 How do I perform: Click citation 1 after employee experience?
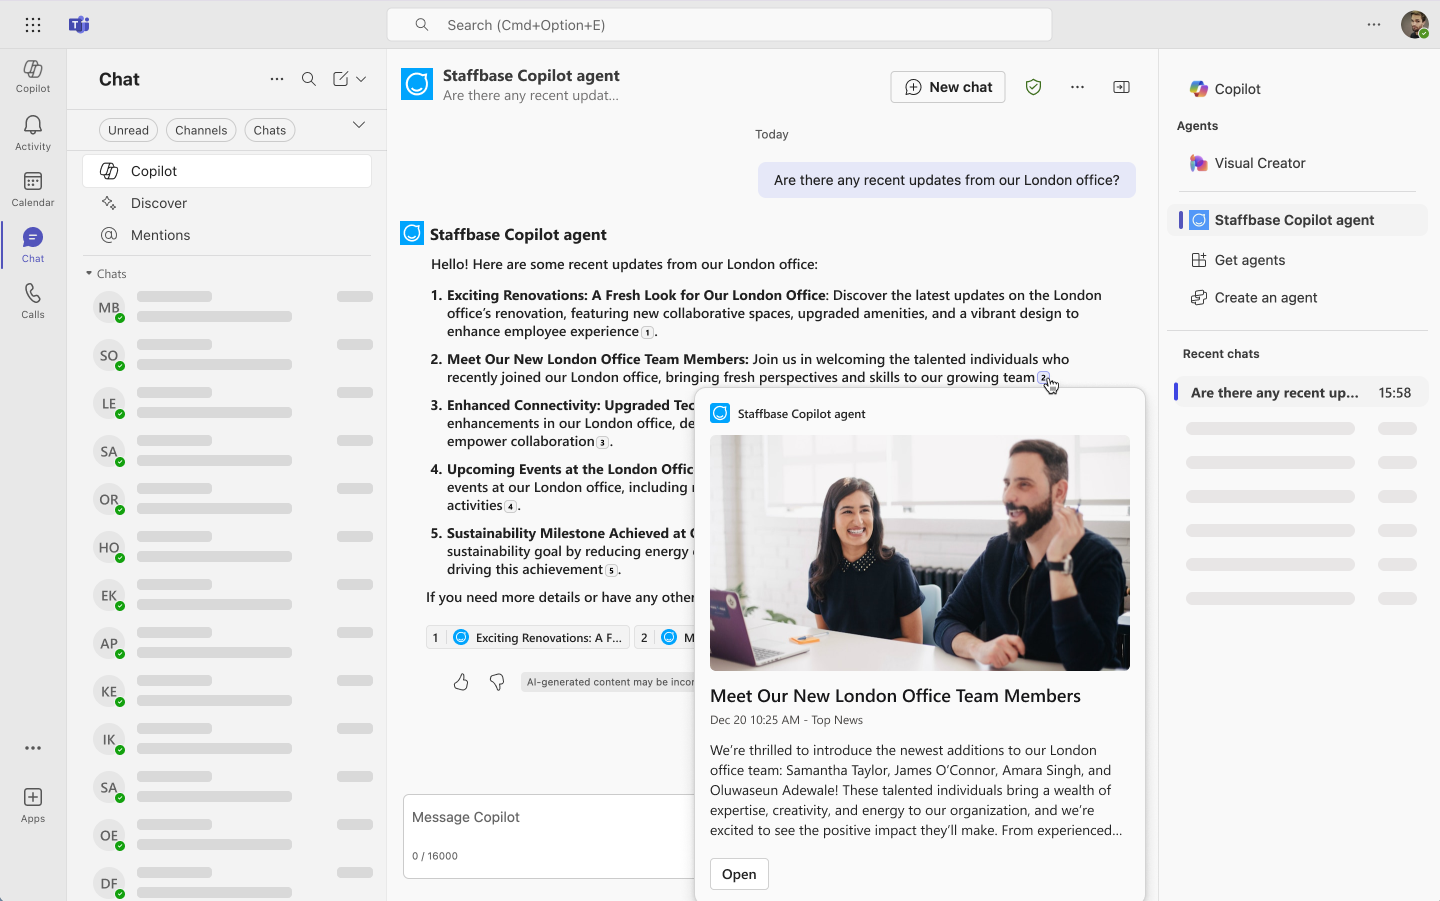[647, 333]
